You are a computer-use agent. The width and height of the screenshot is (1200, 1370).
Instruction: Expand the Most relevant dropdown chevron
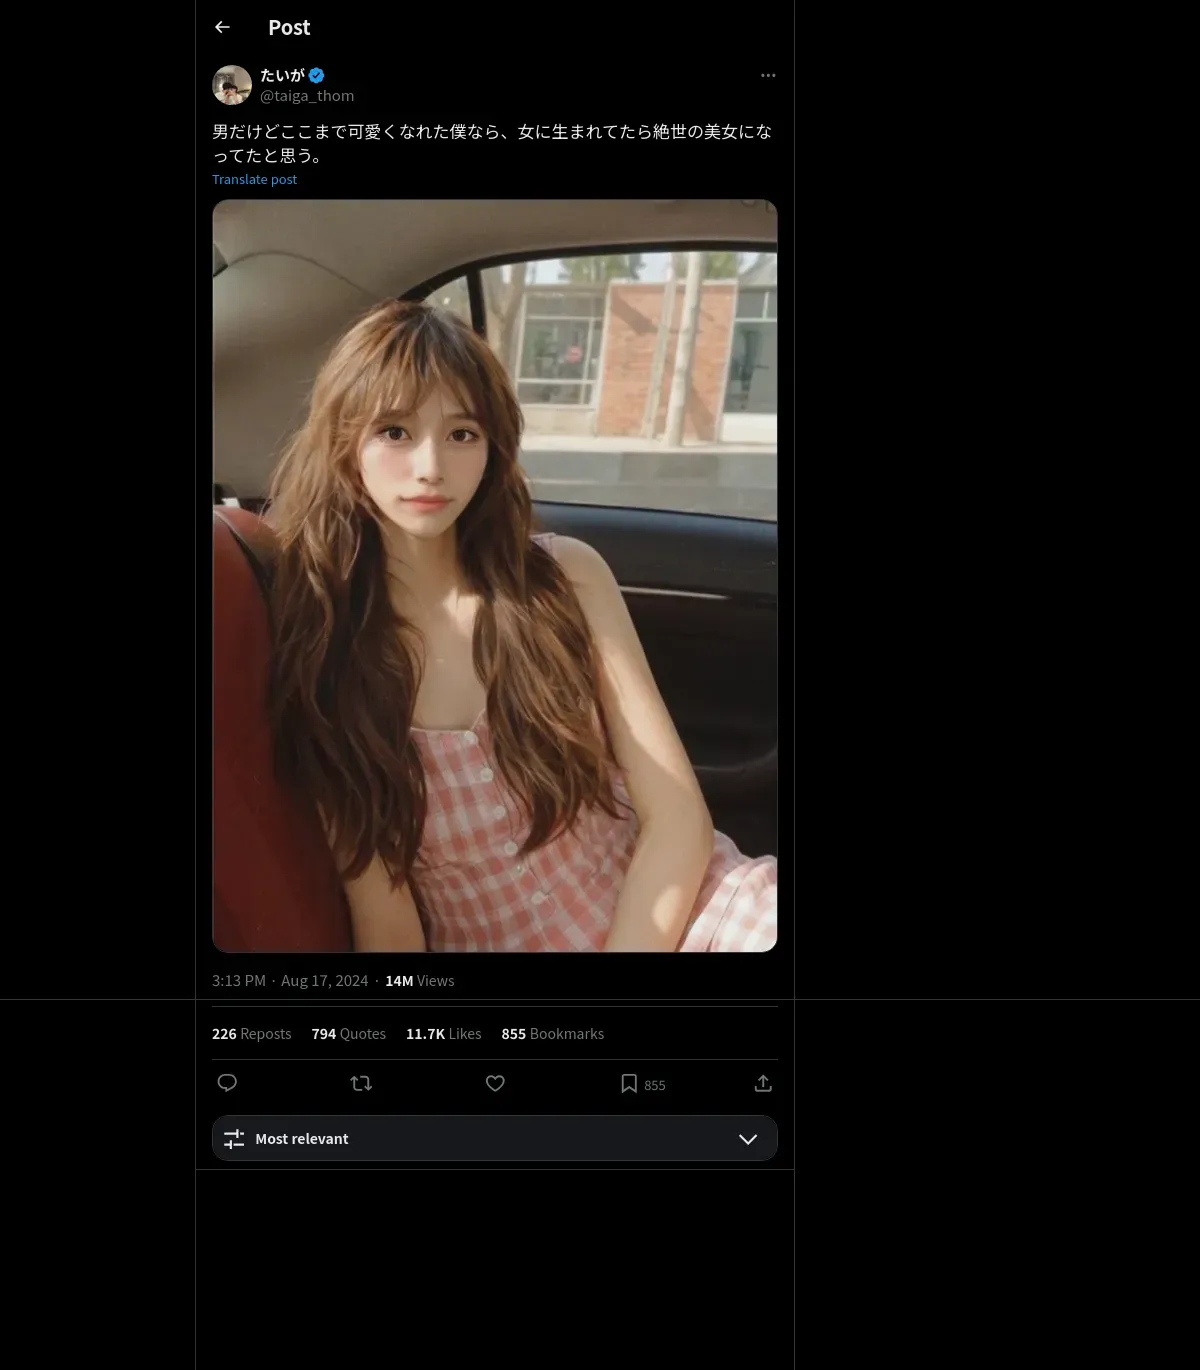pyautogui.click(x=747, y=1139)
